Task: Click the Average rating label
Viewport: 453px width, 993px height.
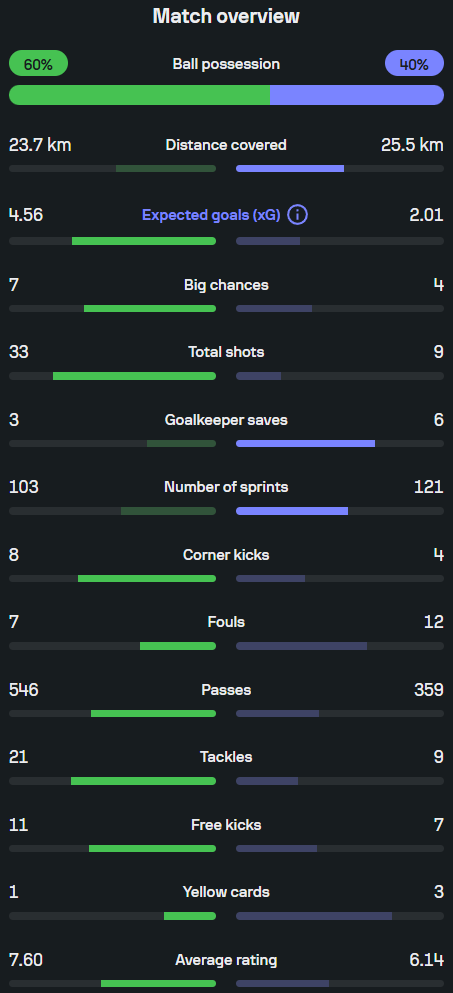Action: click(x=226, y=960)
